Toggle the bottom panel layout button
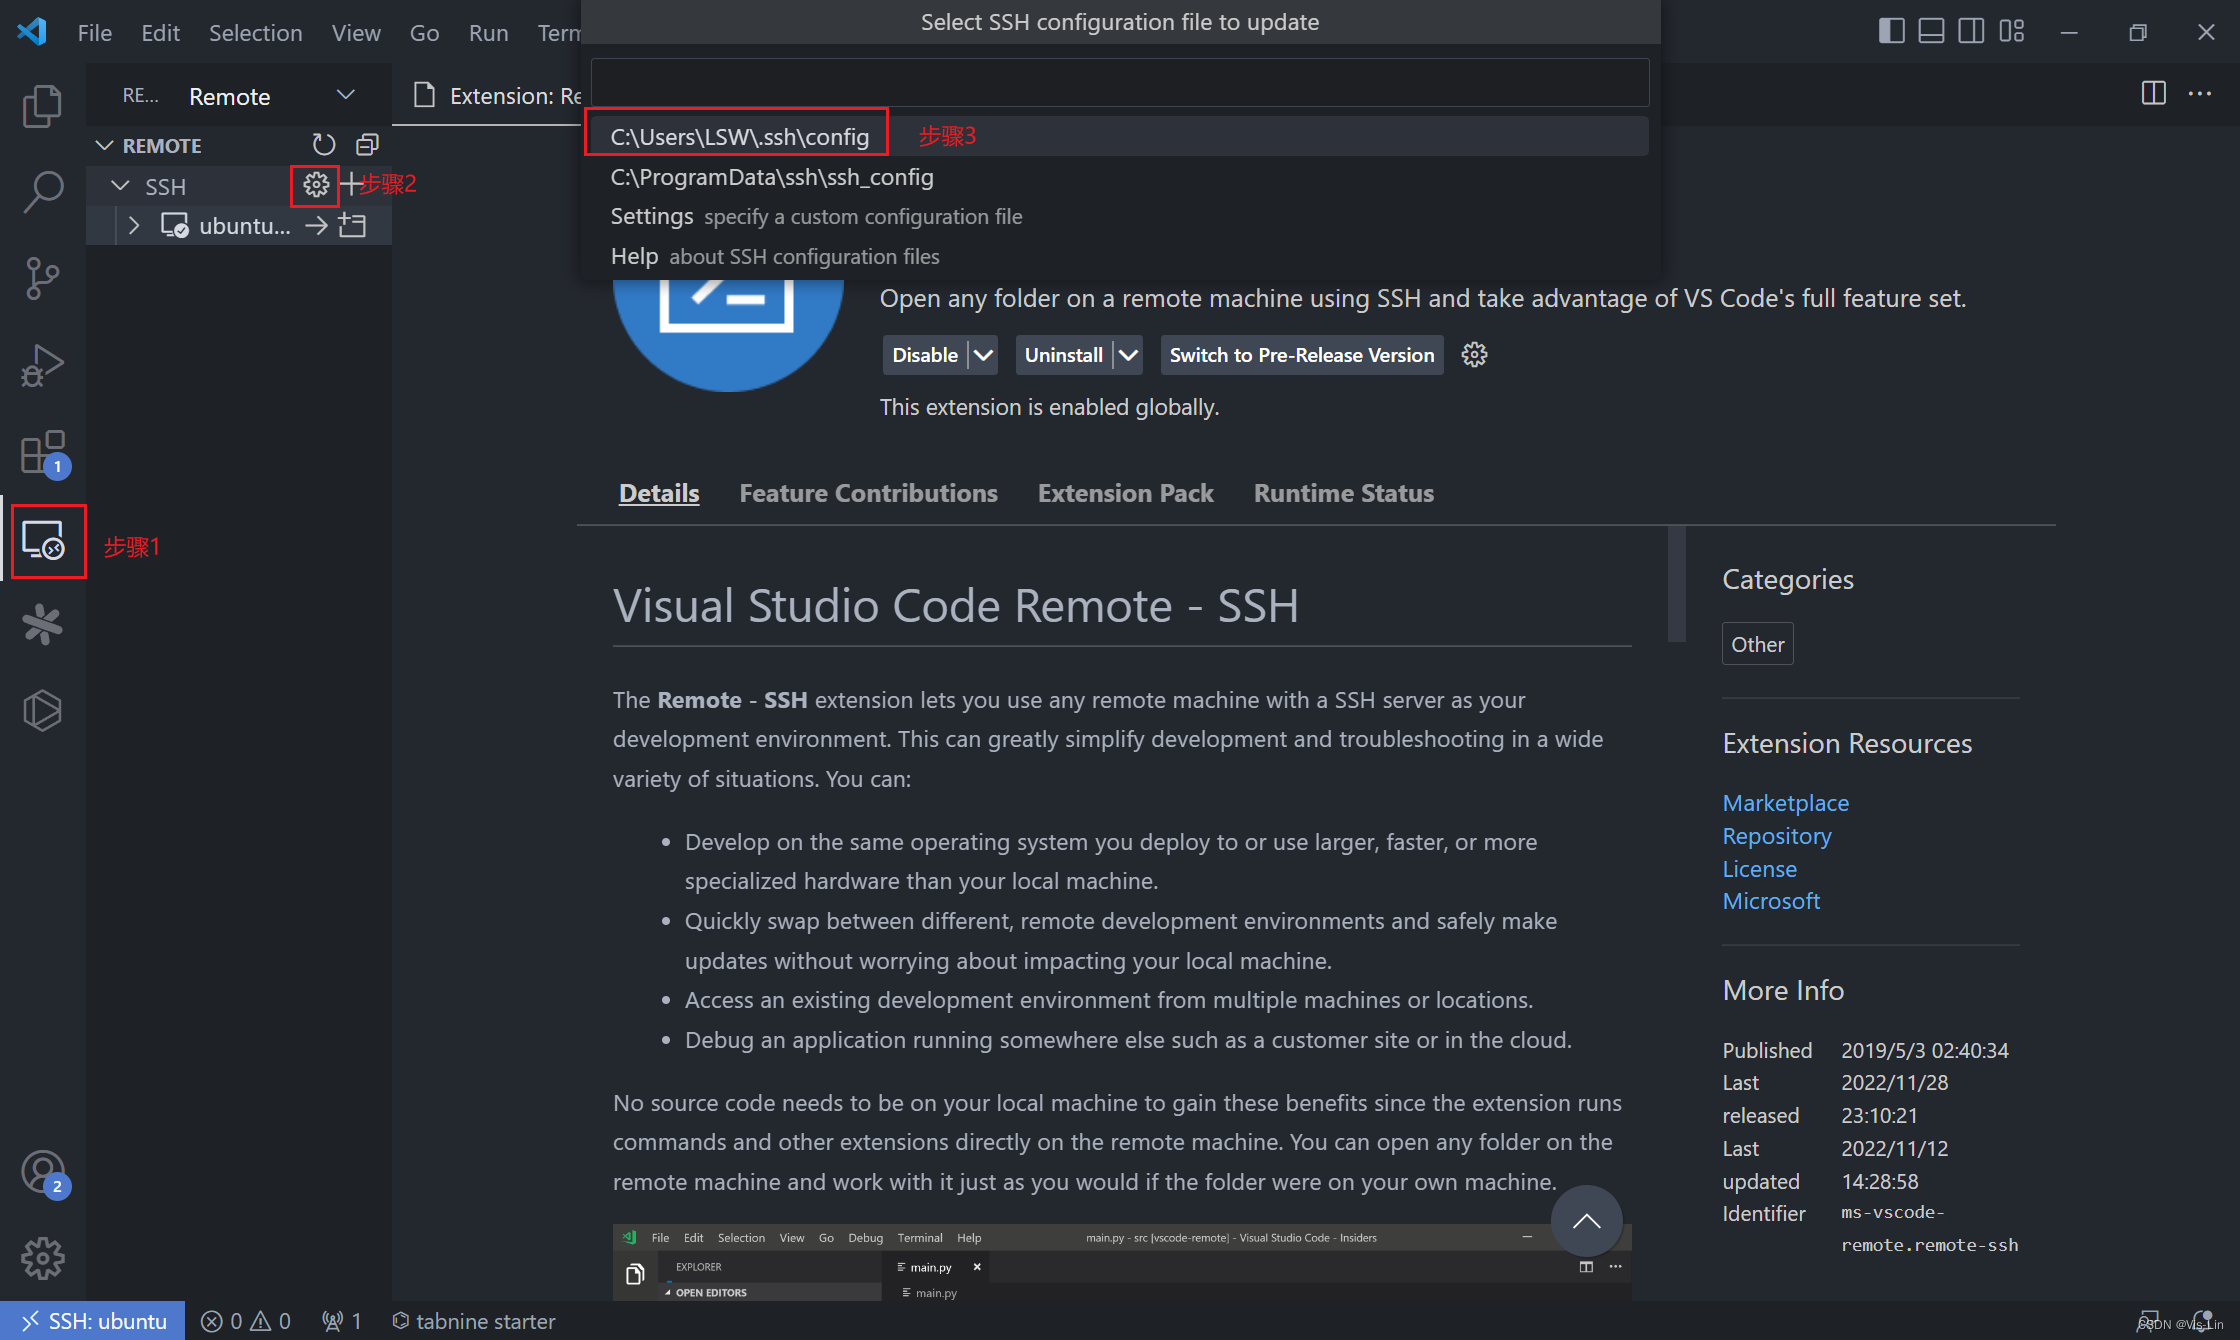This screenshot has height=1340, width=2240. (1931, 32)
